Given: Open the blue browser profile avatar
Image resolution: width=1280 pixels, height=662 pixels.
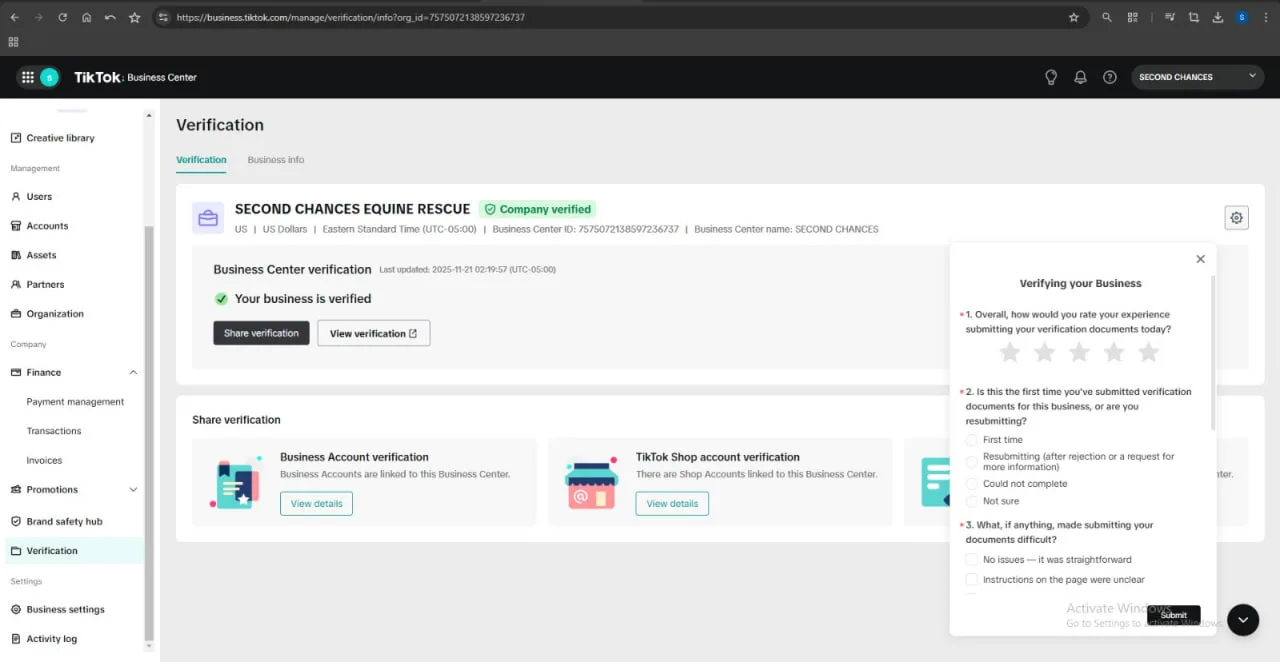Looking at the screenshot, I should (x=1242, y=17).
